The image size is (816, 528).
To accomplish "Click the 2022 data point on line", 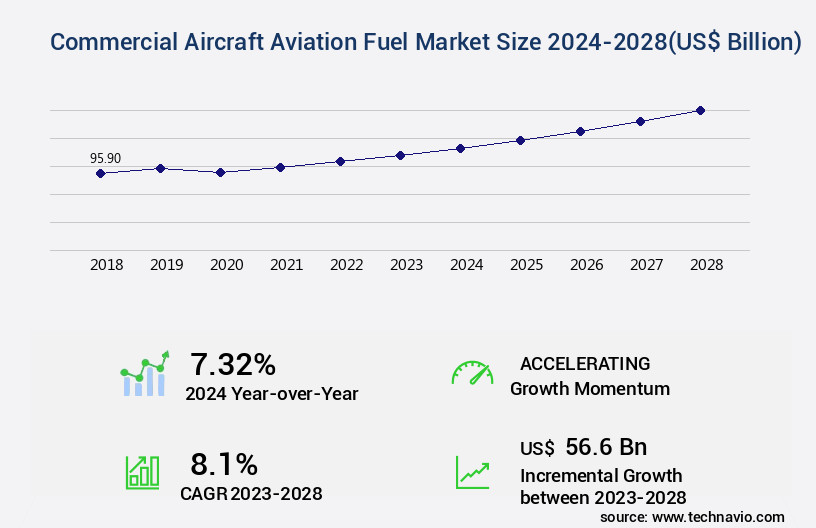I will (340, 161).
